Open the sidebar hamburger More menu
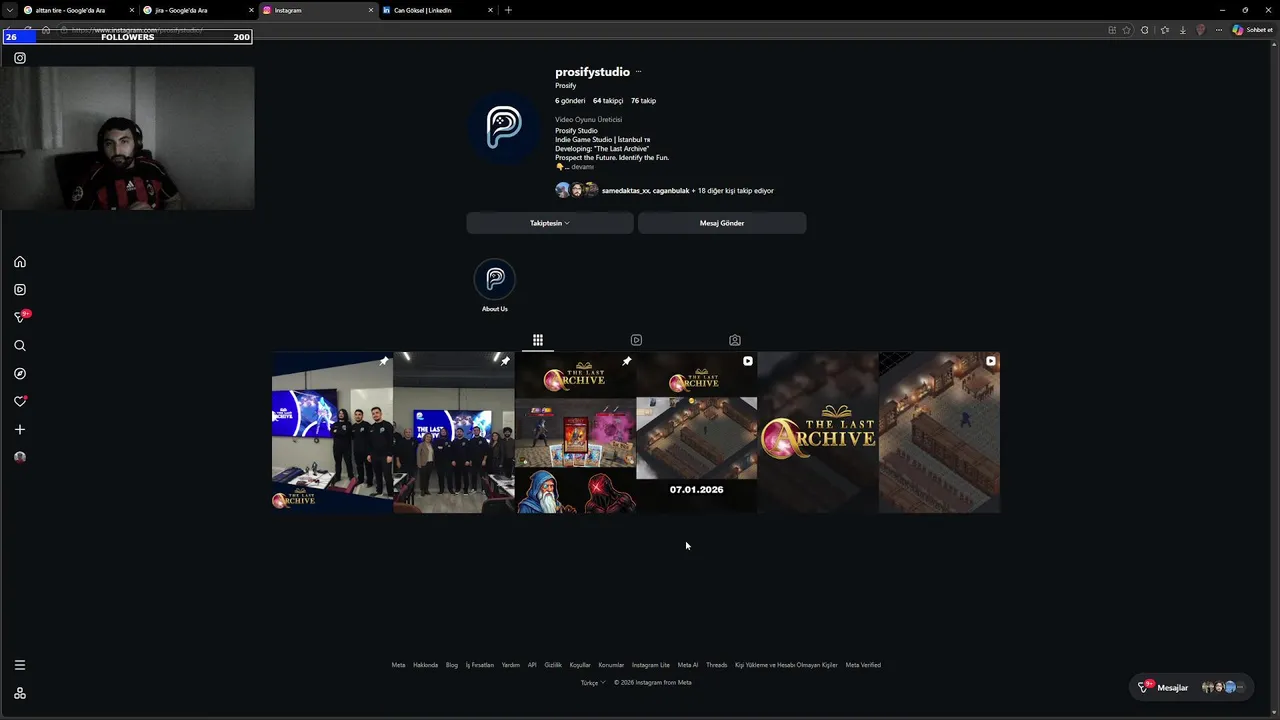 19,665
